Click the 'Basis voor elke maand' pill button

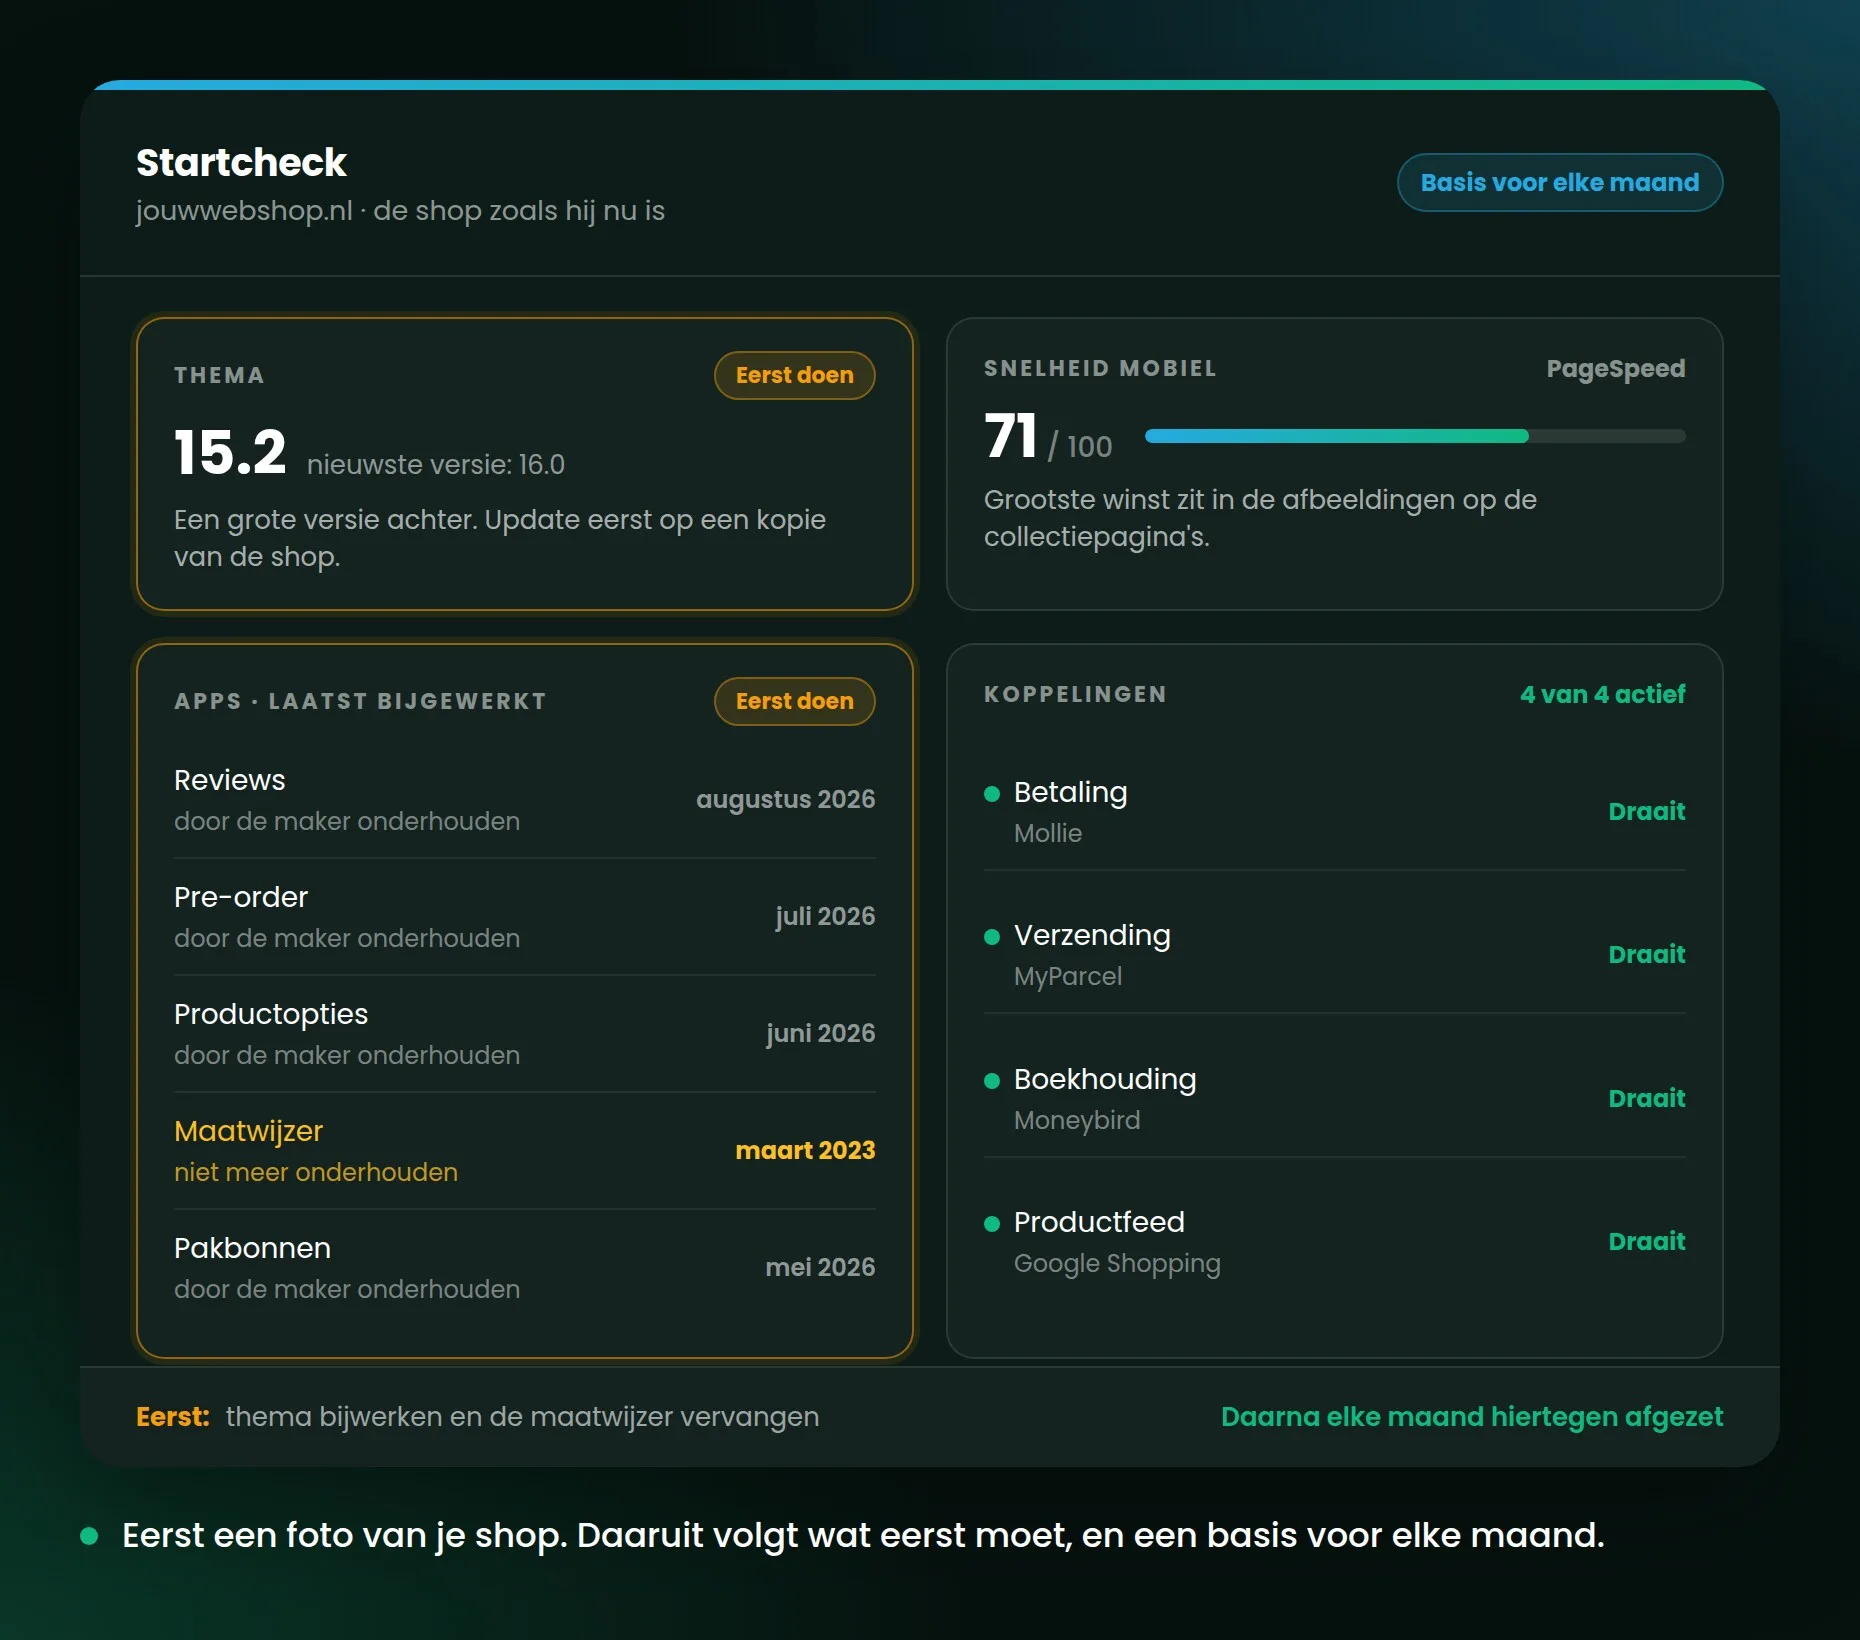pos(1559,183)
